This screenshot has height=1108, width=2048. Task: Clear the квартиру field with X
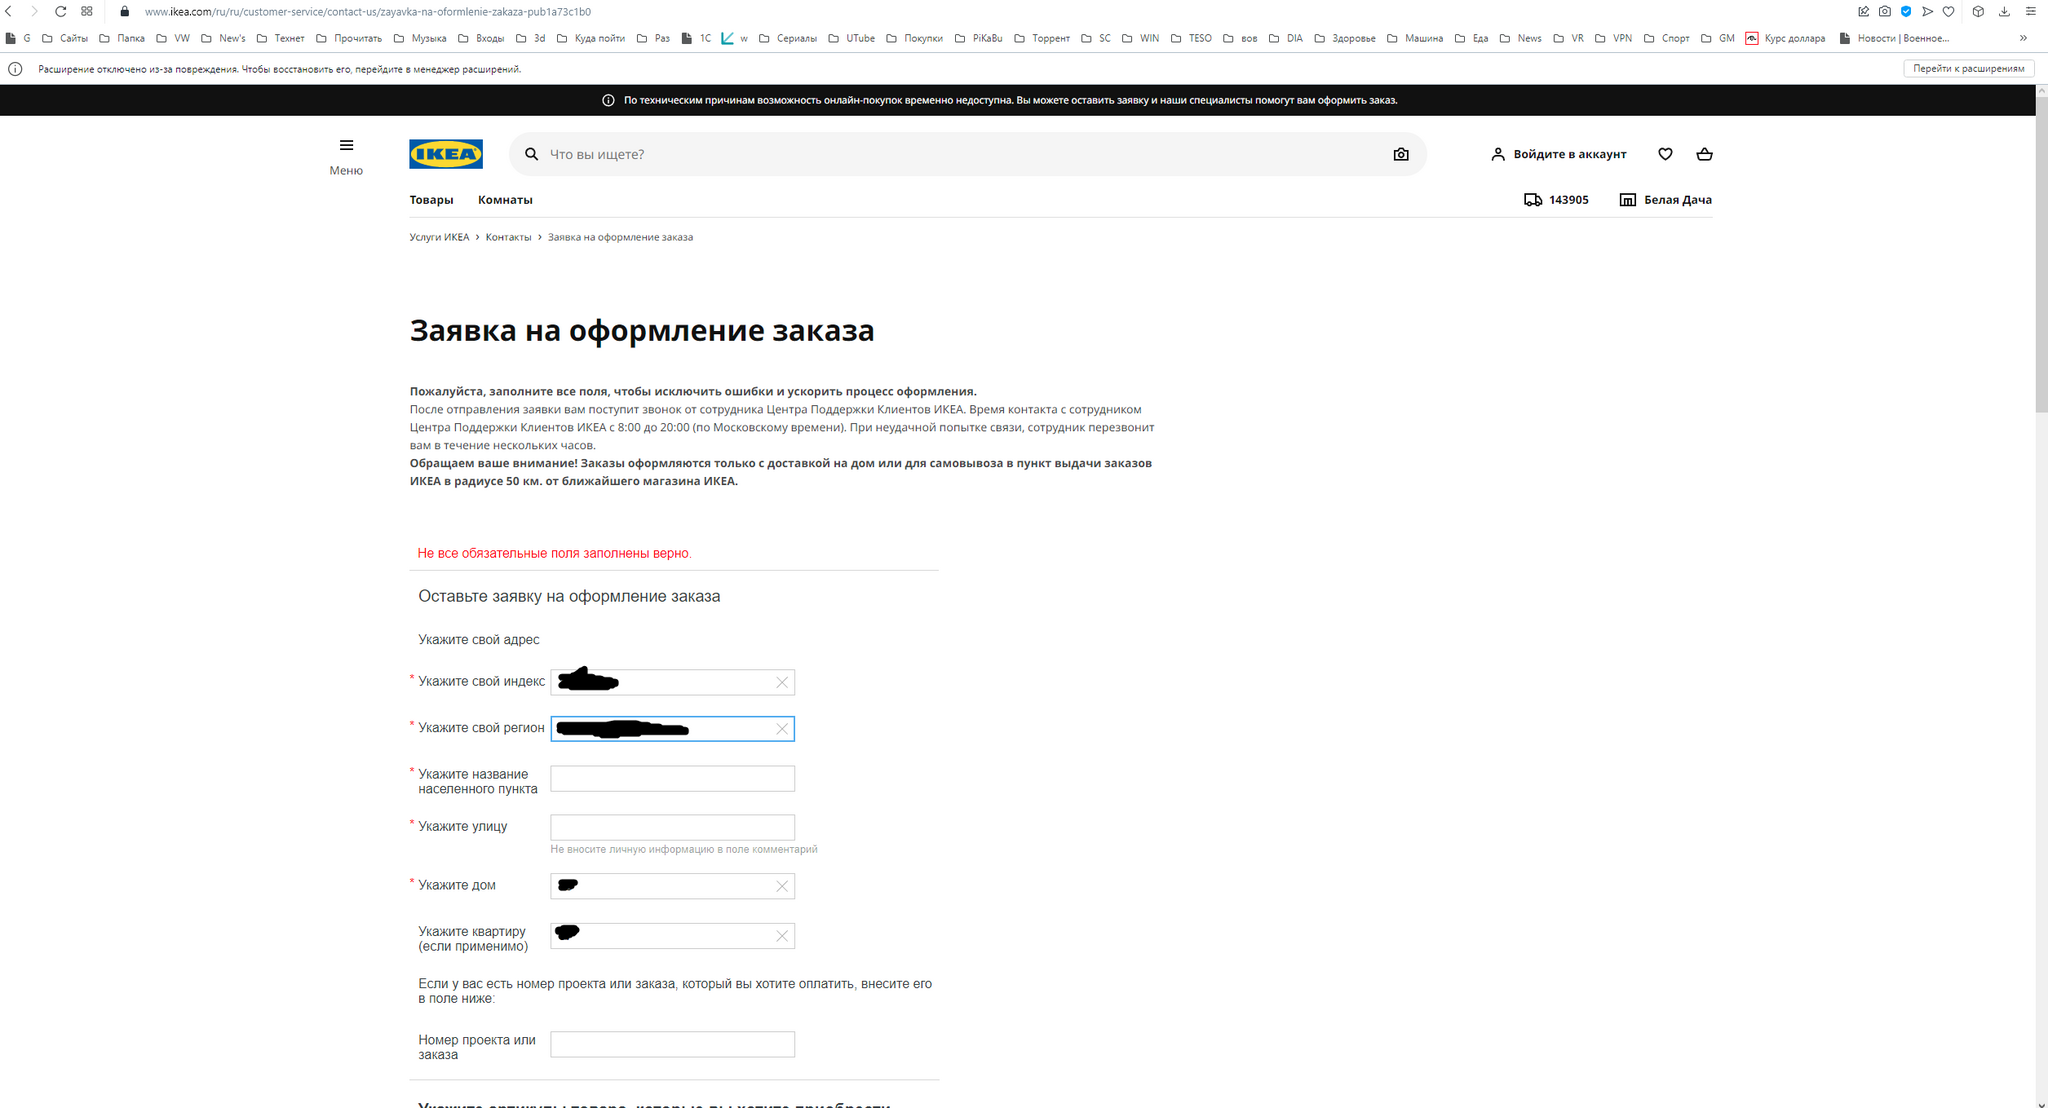pyautogui.click(x=782, y=936)
